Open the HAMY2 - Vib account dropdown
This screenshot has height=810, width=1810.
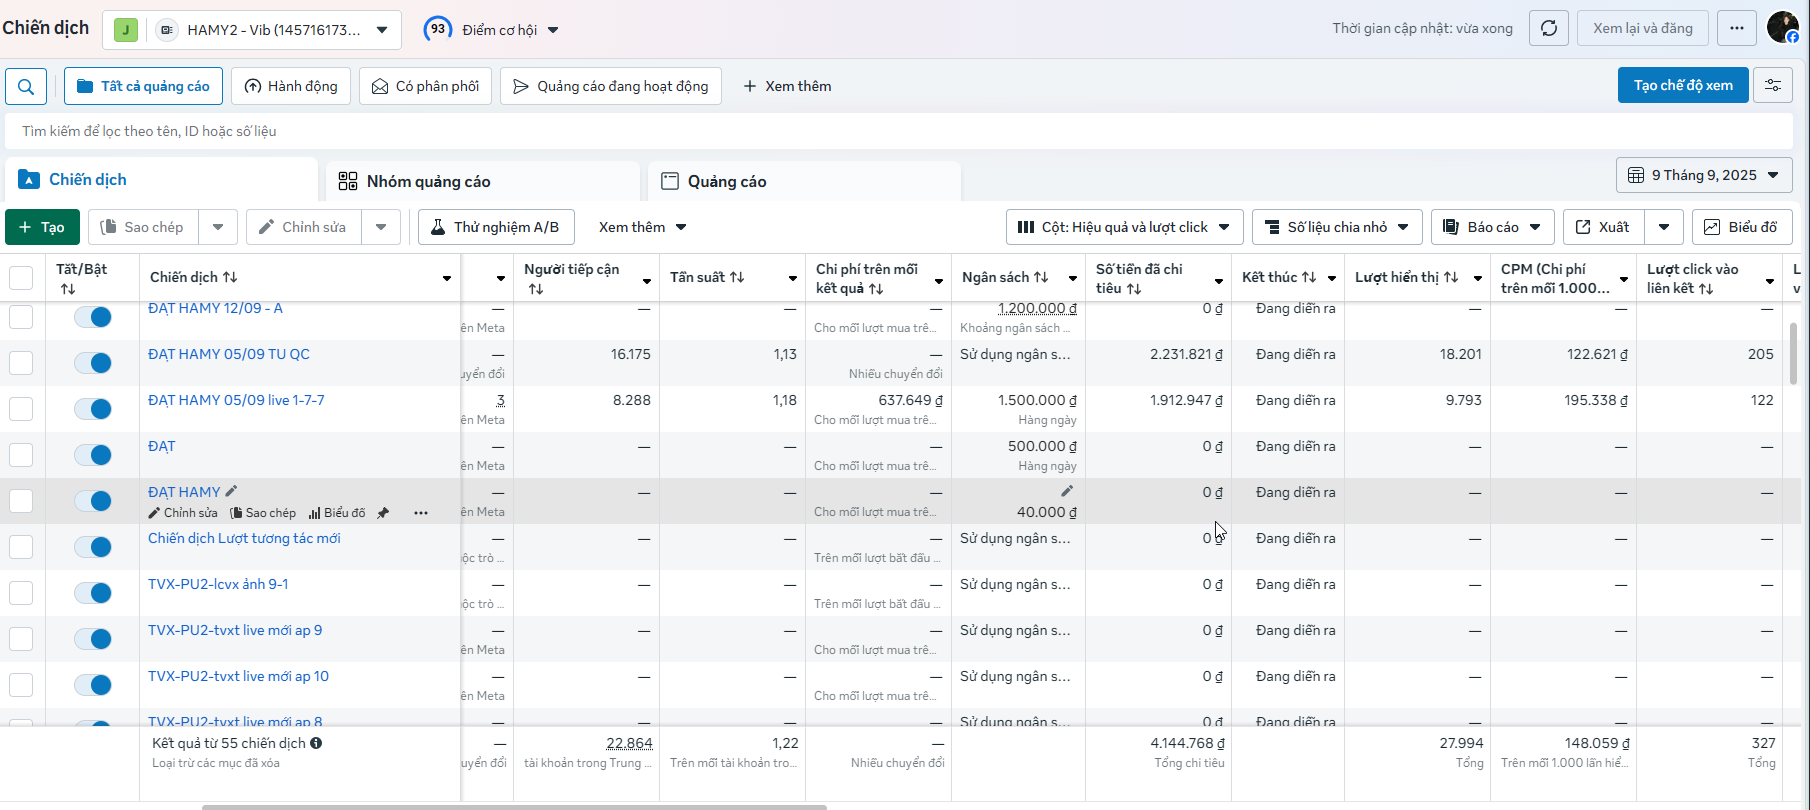coord(252,30)
